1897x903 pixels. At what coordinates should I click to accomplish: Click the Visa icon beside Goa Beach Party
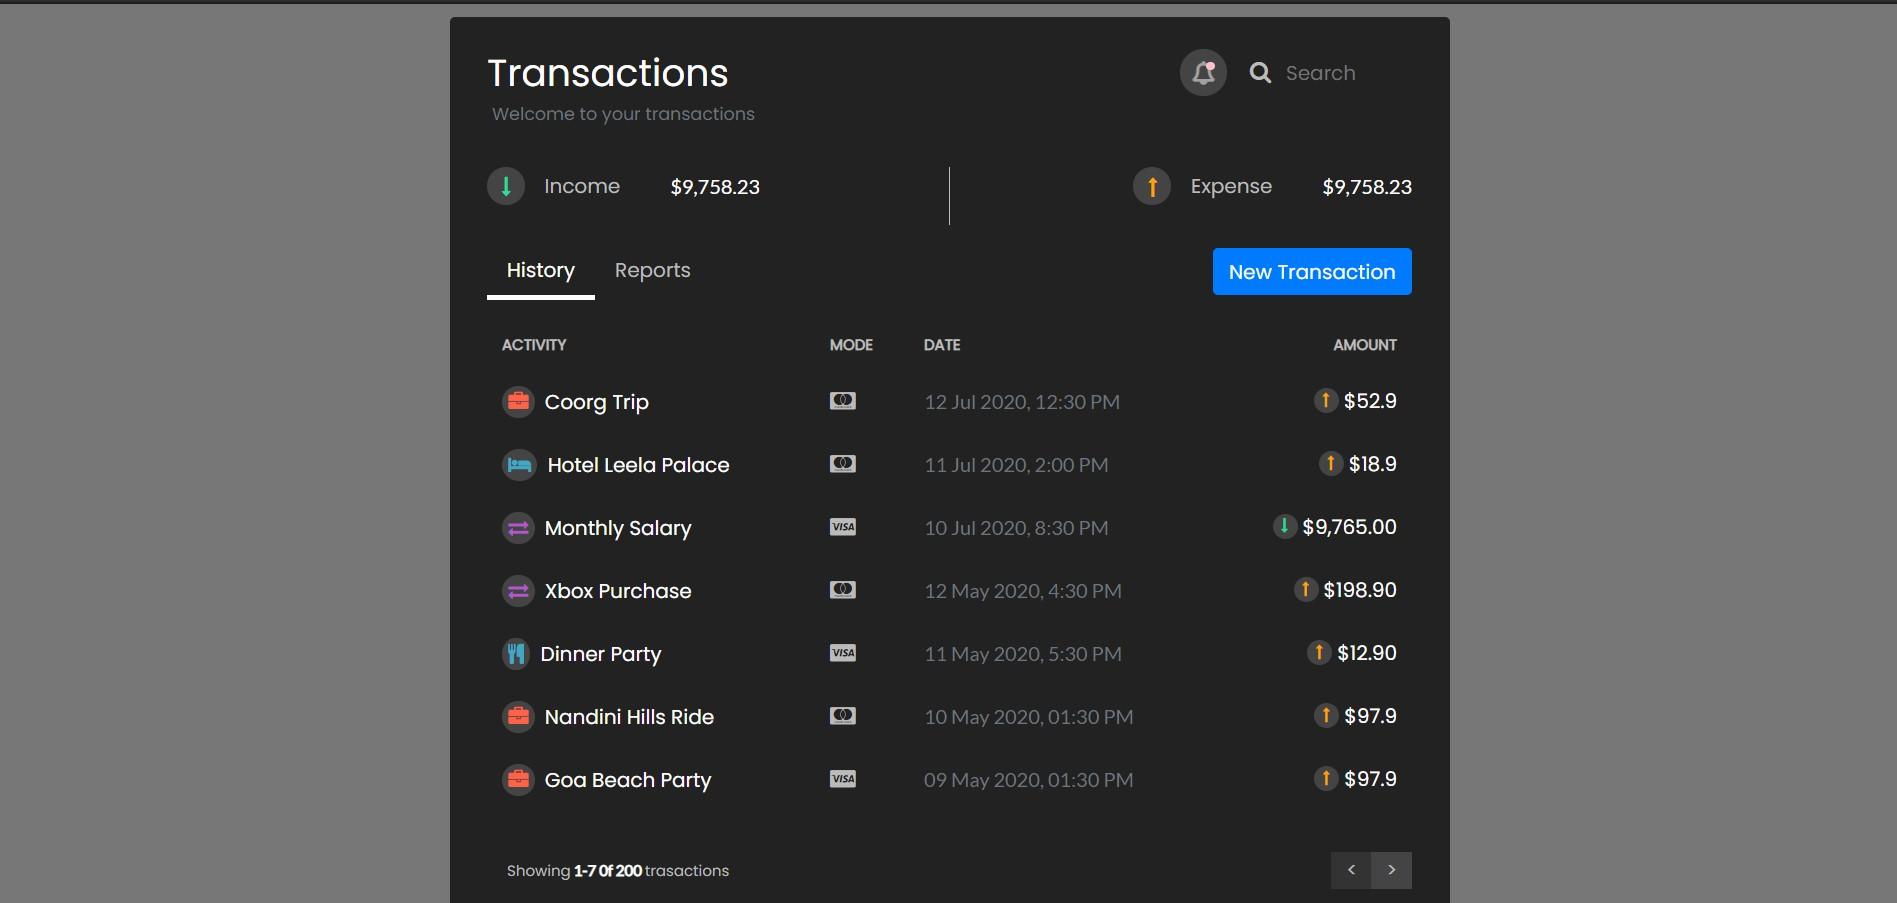(x=842, y=779)
